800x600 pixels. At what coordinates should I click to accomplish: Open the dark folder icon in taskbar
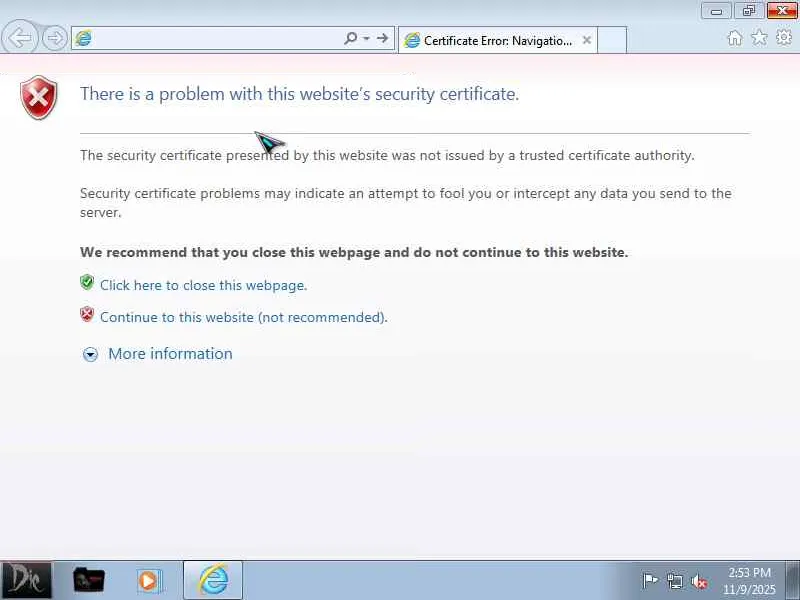pos(89,580)
